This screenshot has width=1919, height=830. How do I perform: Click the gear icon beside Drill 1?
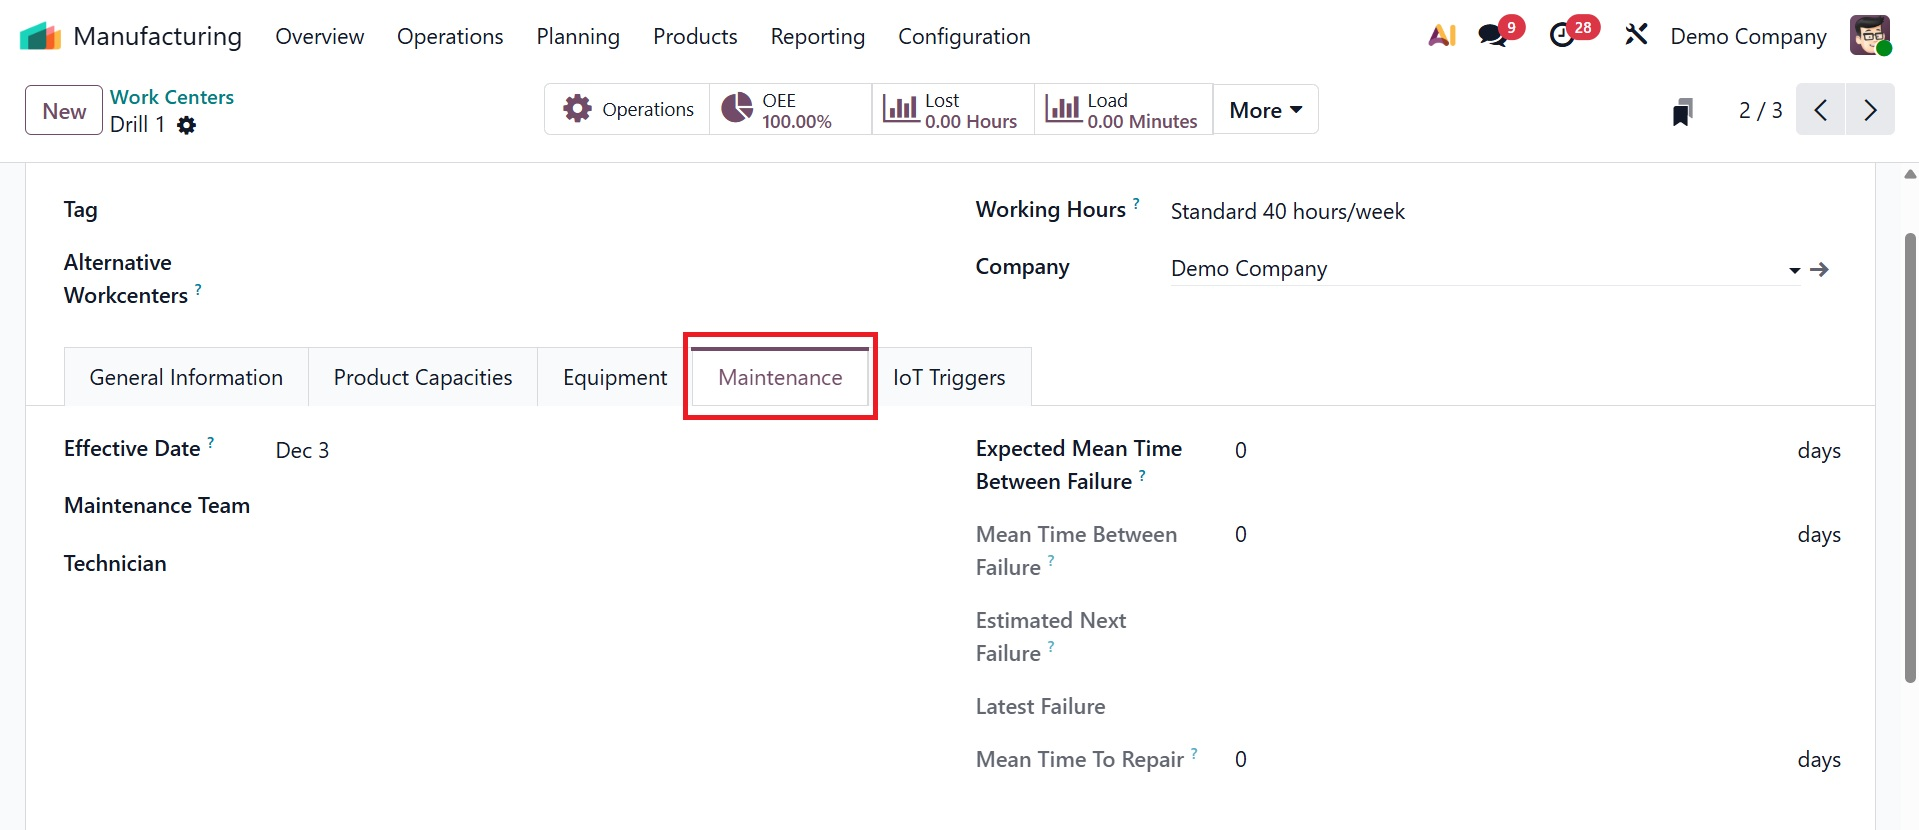point(186,125)
